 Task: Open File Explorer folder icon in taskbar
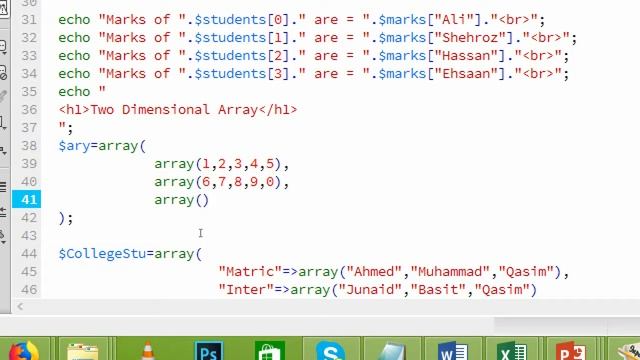pyautogui.click(x=83, y=352)
